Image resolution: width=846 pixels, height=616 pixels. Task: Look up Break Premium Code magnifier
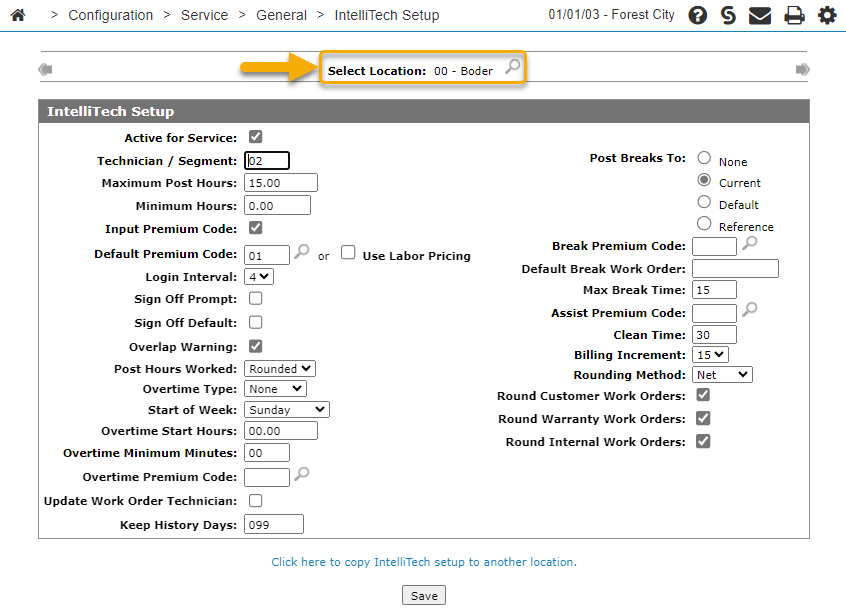(x=749, y=243)
